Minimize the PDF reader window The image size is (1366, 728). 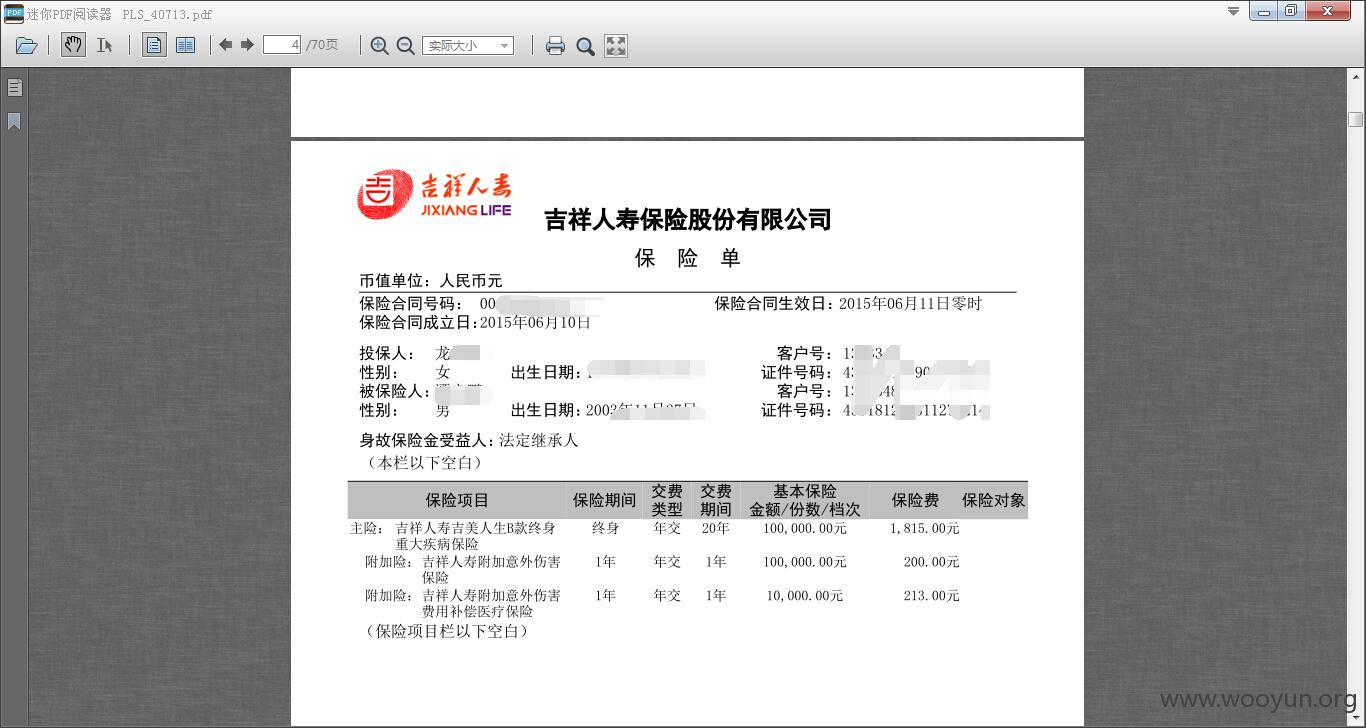pyautogui.click(x=1264, y=11)
